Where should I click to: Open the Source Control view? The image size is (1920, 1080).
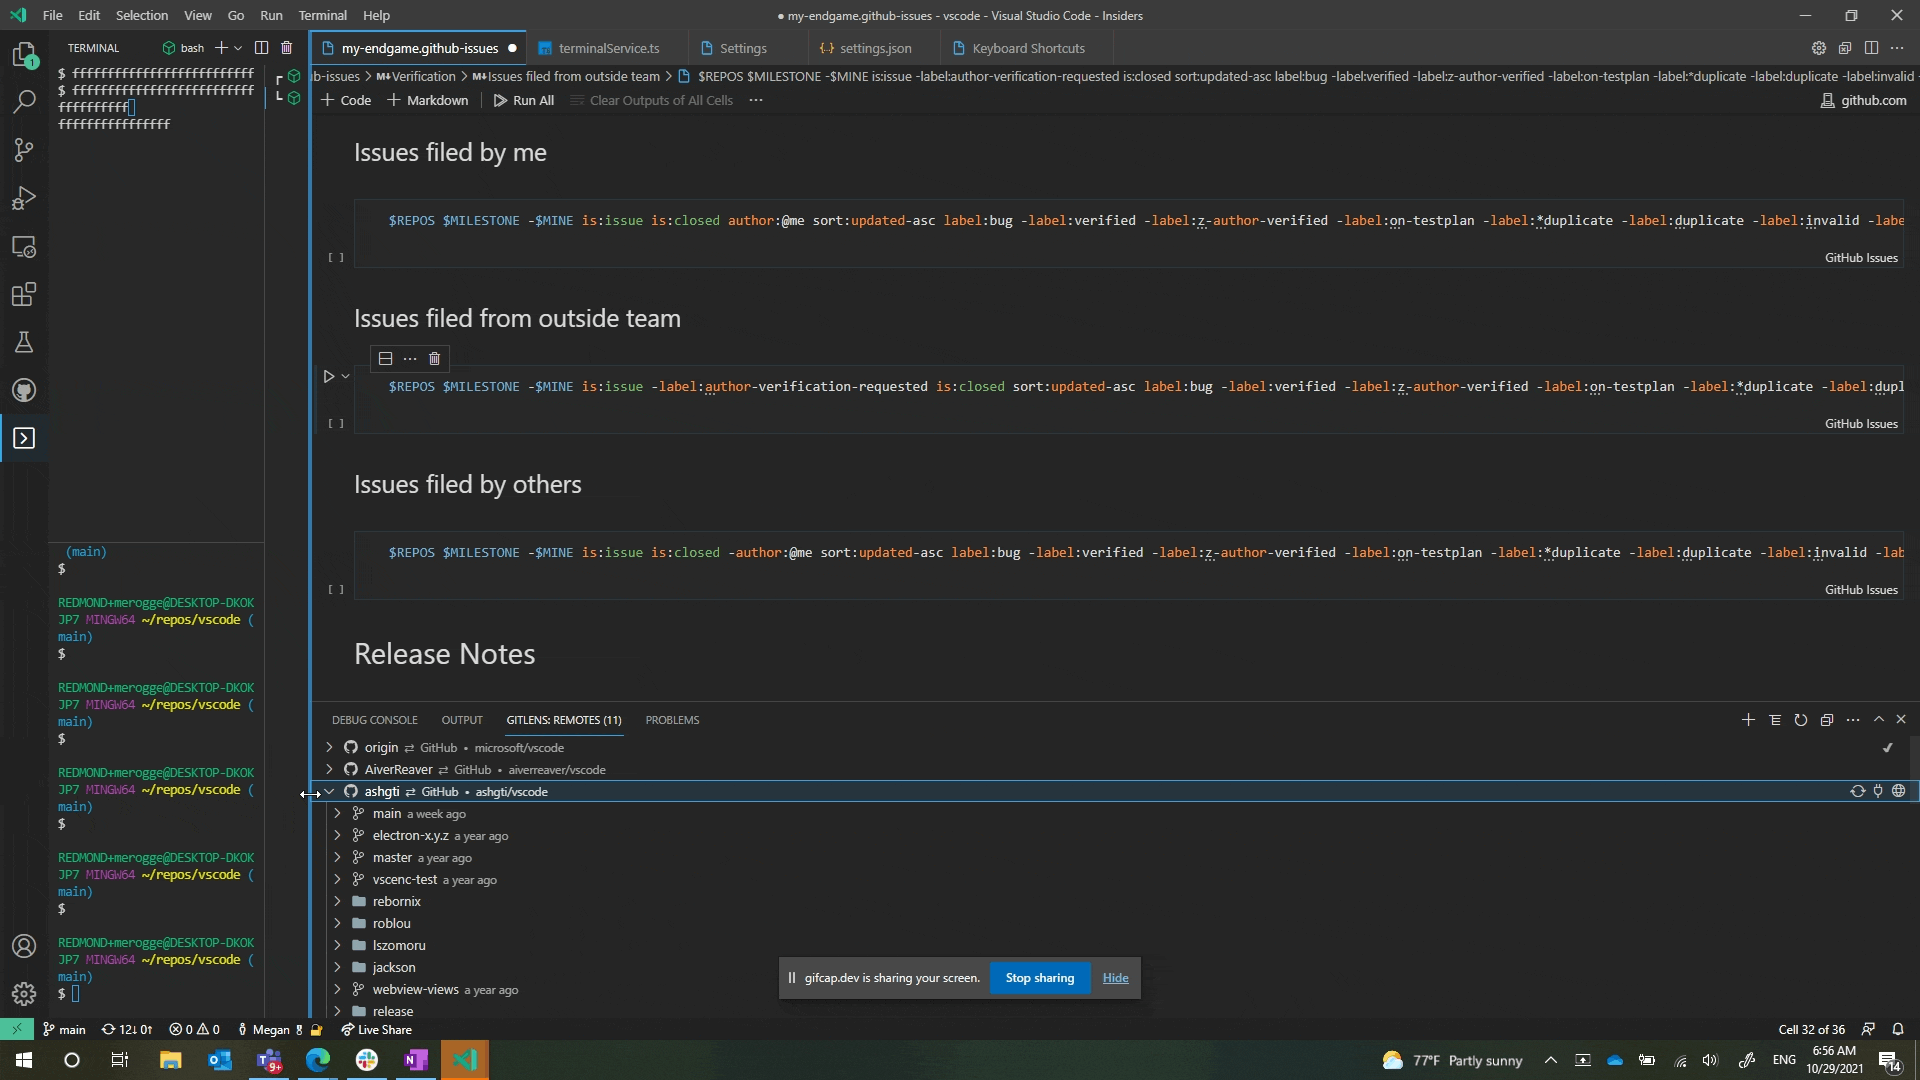pos(24,150)
